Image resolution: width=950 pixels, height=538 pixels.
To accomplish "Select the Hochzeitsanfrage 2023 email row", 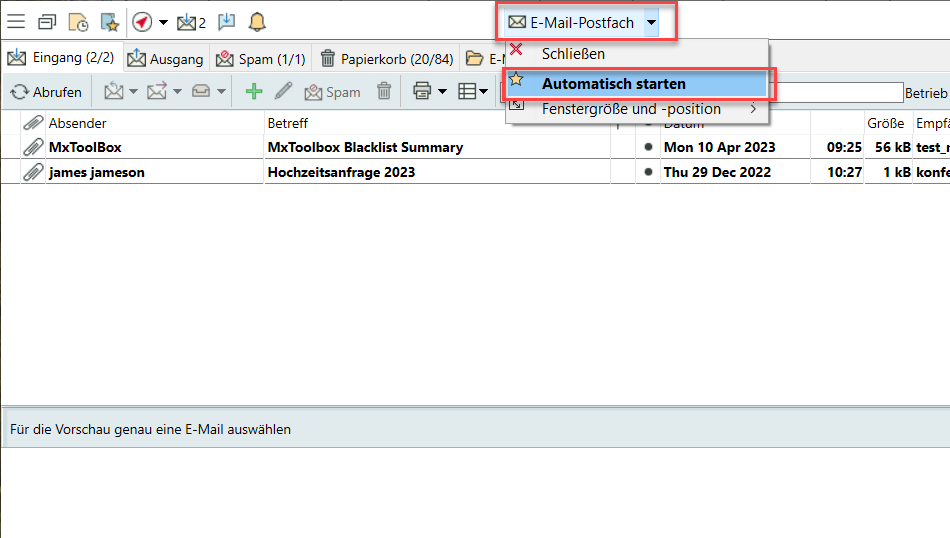I will pos(340,172).
